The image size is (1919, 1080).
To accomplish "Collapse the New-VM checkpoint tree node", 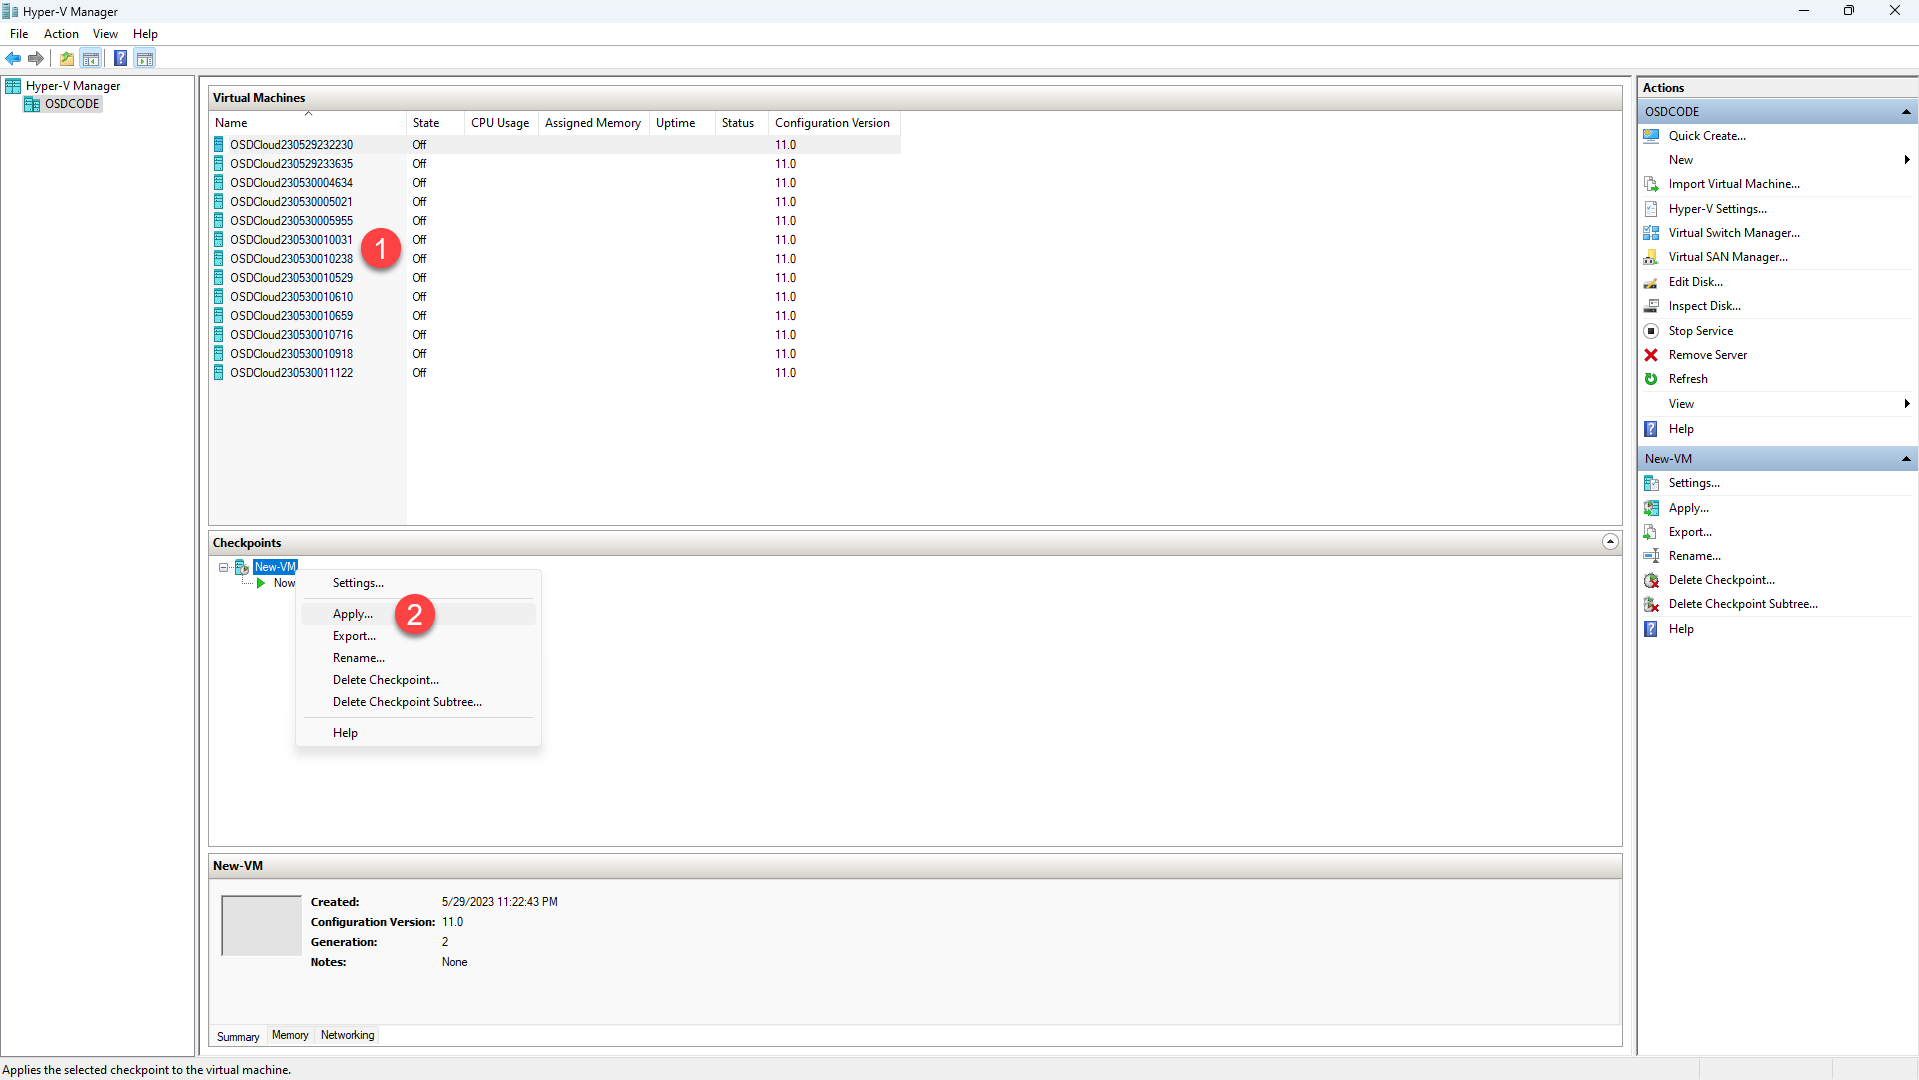I will pos(224,567).
